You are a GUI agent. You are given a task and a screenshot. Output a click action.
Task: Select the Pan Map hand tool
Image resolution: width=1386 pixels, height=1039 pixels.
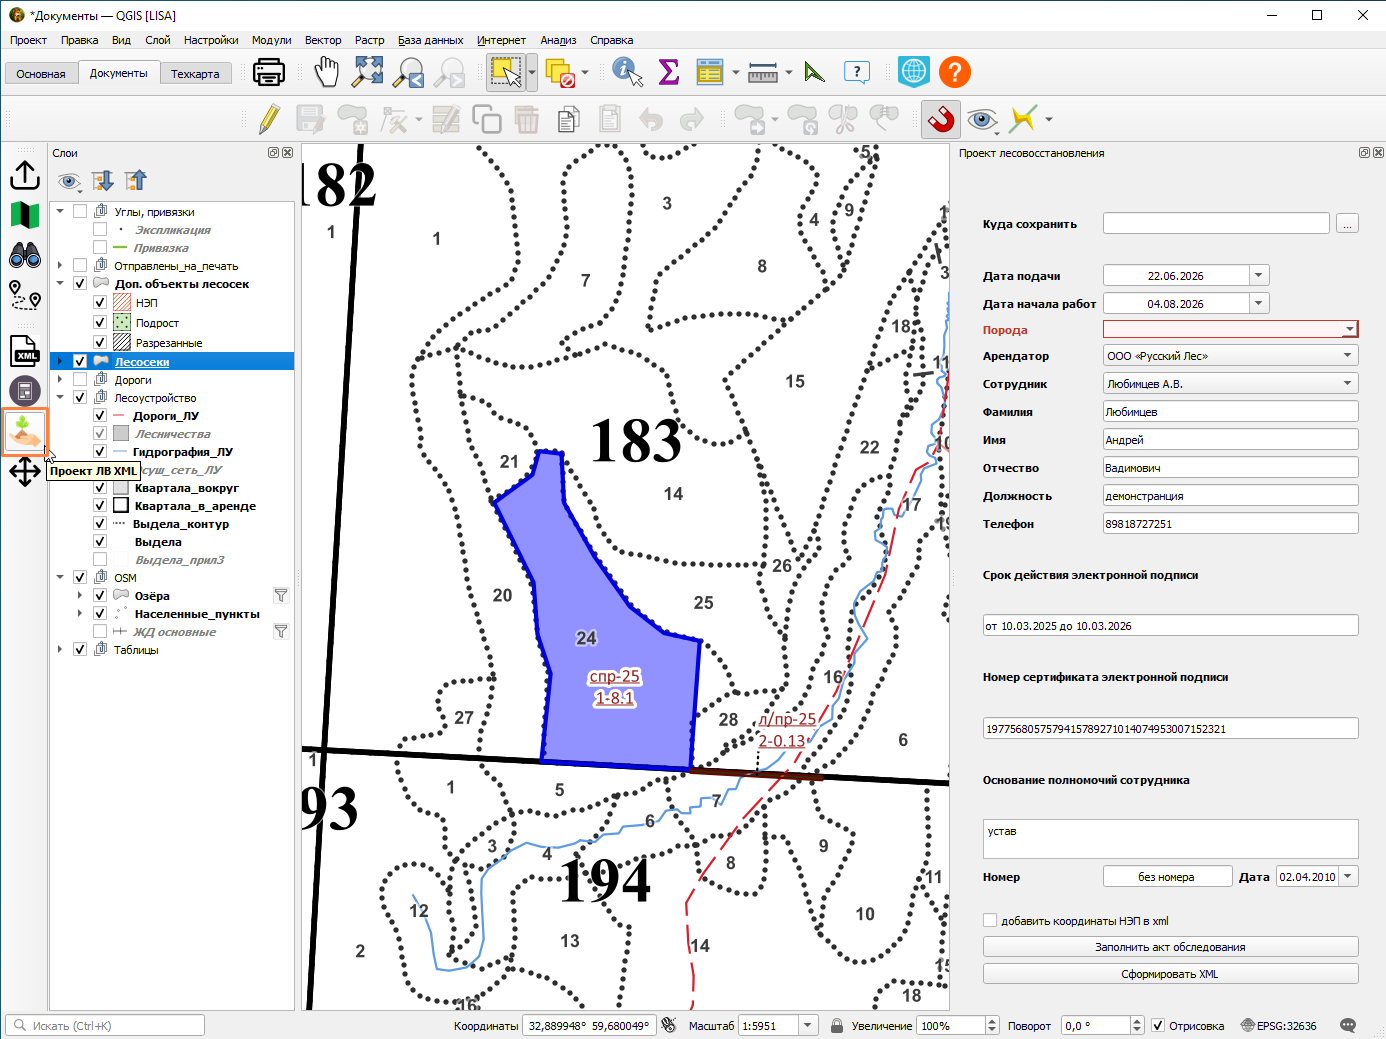[327, 72]
